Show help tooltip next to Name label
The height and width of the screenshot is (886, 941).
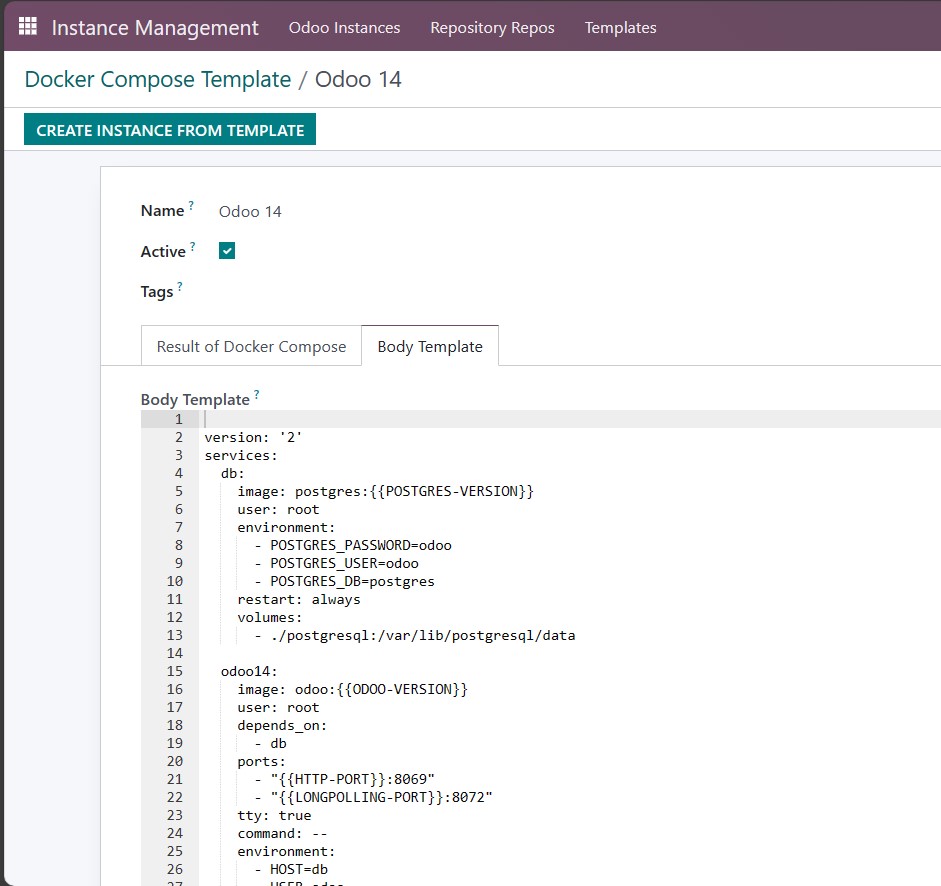(191, 205)
